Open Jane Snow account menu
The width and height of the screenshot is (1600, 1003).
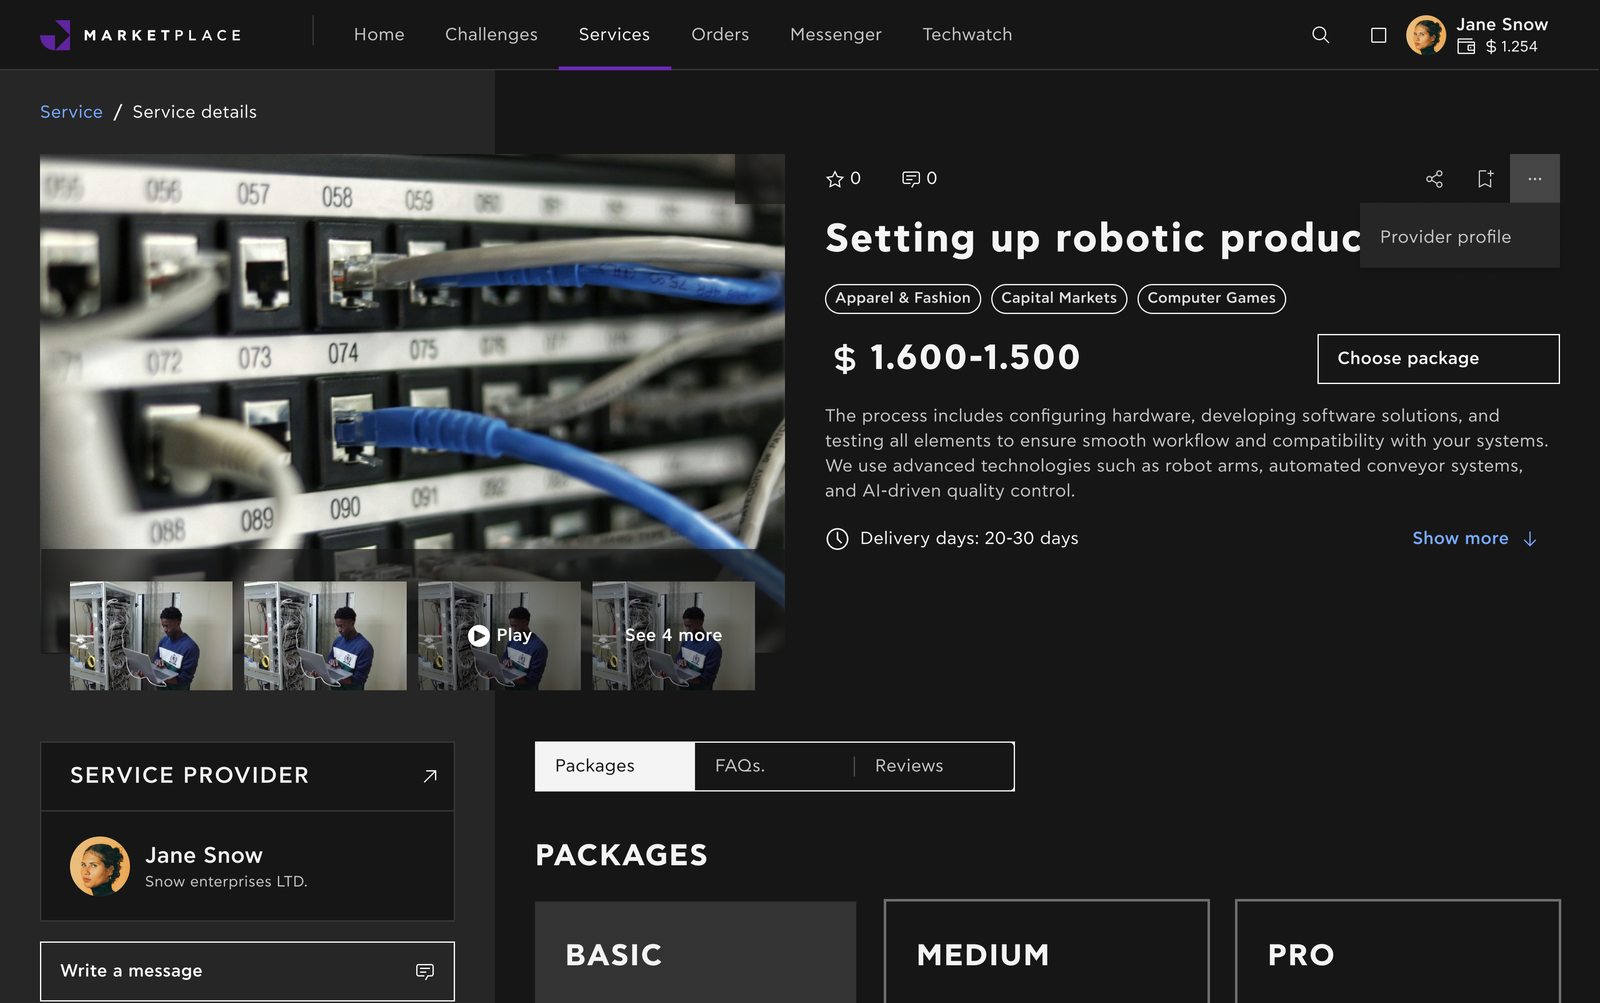pyautogui.click(x=1478, y=35)
